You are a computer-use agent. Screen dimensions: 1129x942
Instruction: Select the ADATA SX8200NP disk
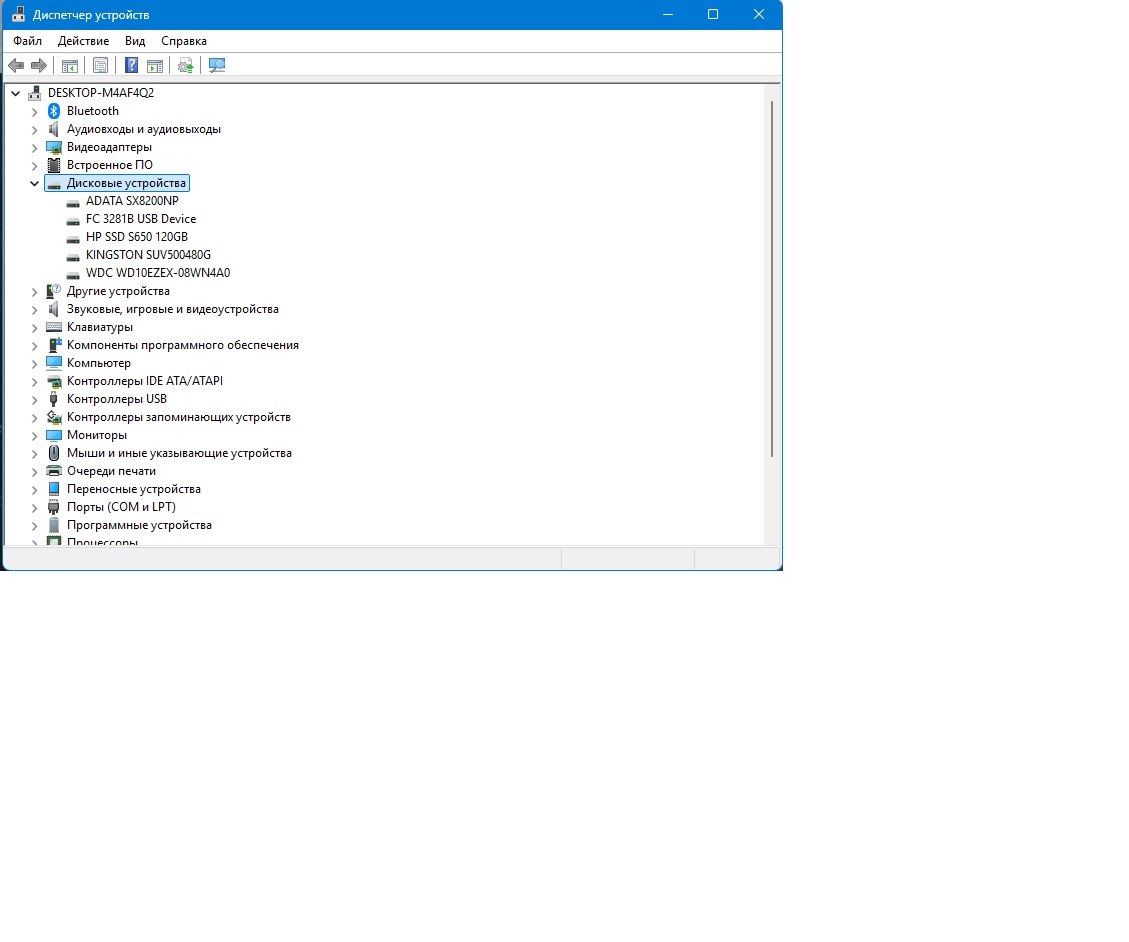pos(132,201)
